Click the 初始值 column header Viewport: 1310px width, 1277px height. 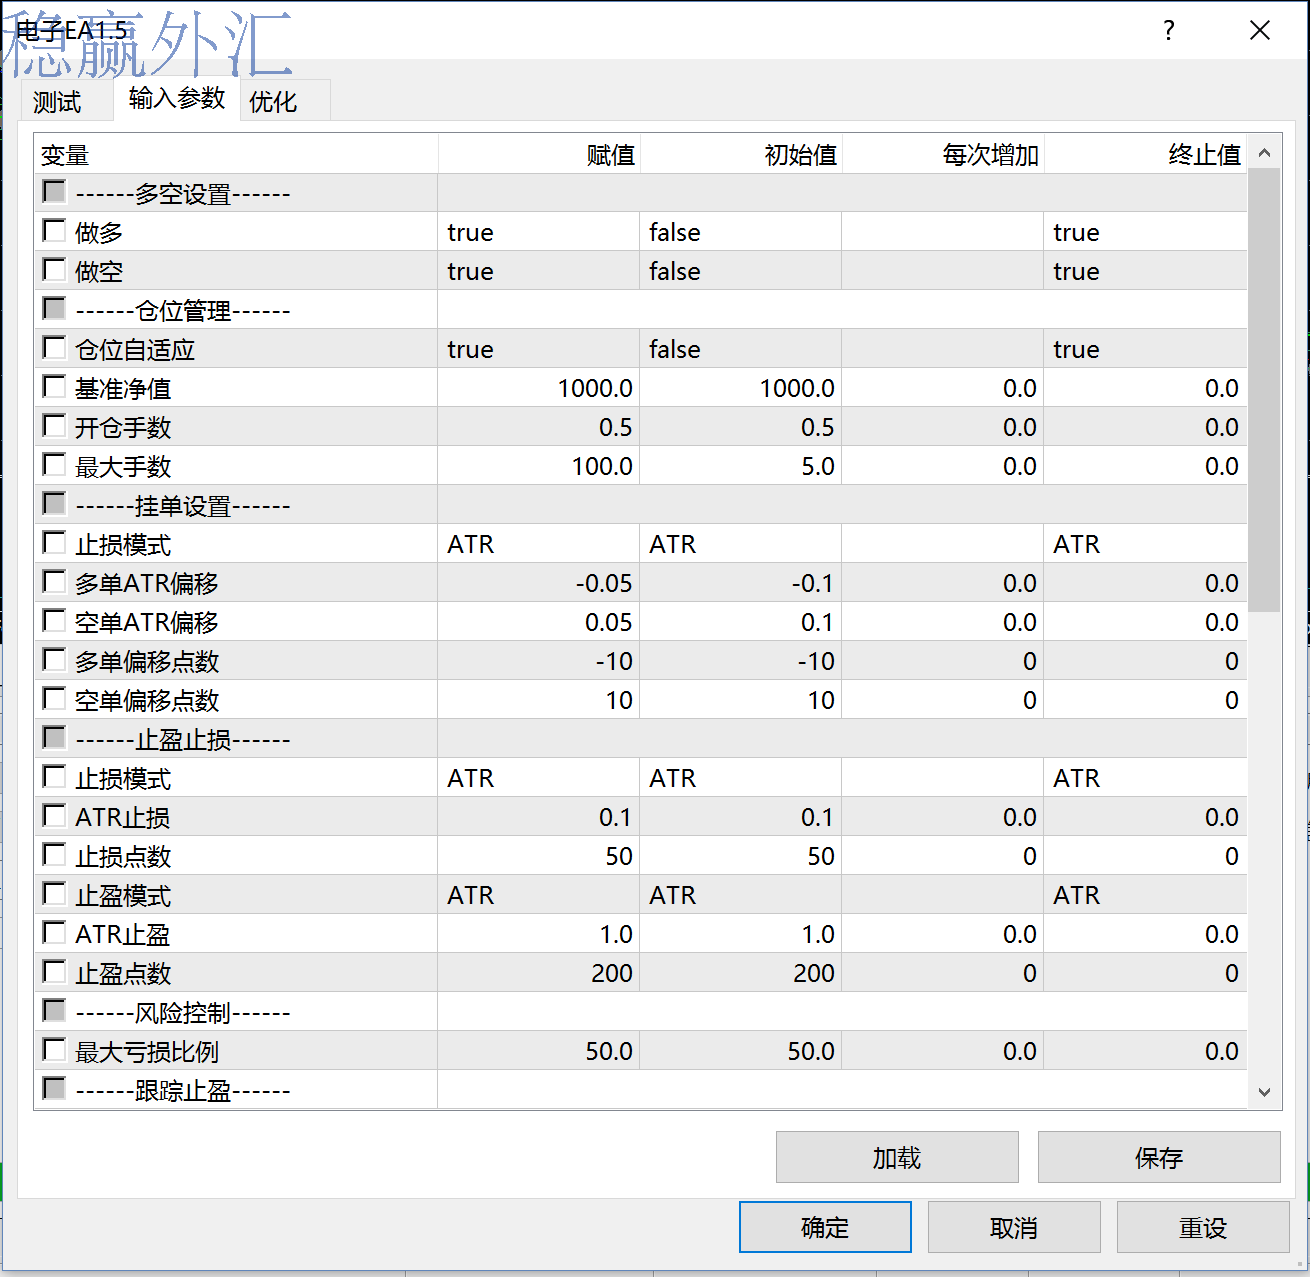741,155
